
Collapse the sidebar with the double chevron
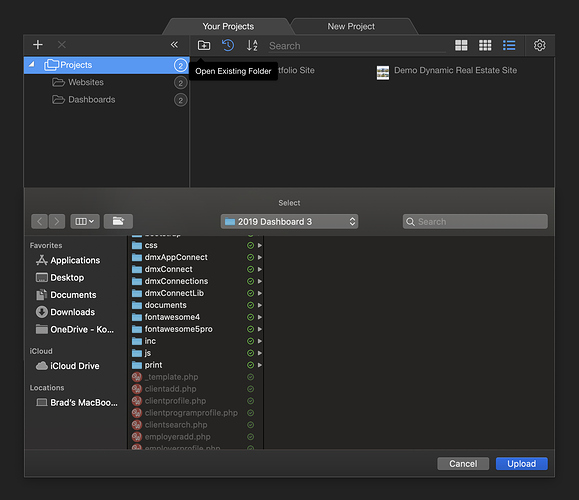click(174, 45)
